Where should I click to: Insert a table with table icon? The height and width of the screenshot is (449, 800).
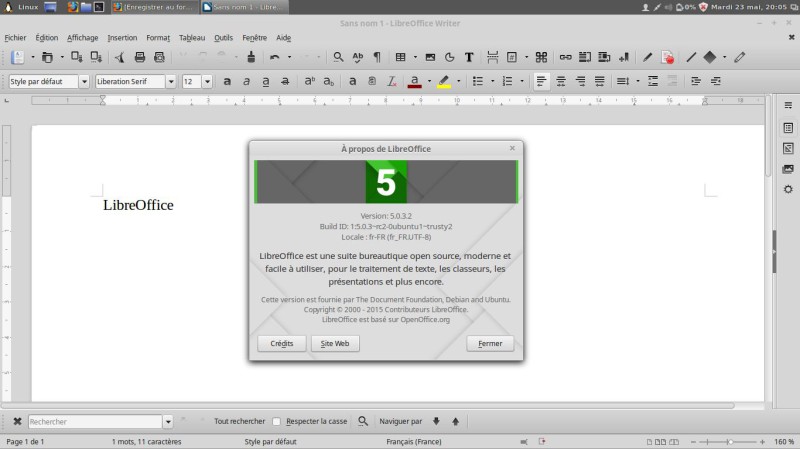(401, 57)
